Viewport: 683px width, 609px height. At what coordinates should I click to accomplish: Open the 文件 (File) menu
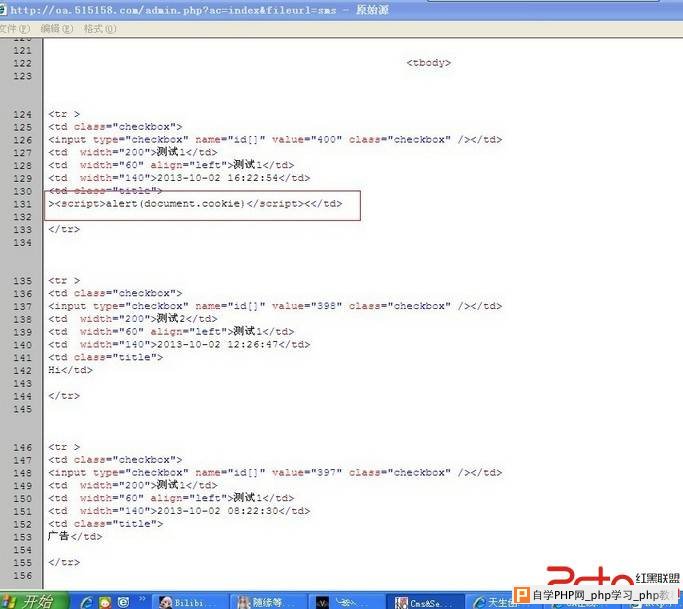click(x=15, y=29)
